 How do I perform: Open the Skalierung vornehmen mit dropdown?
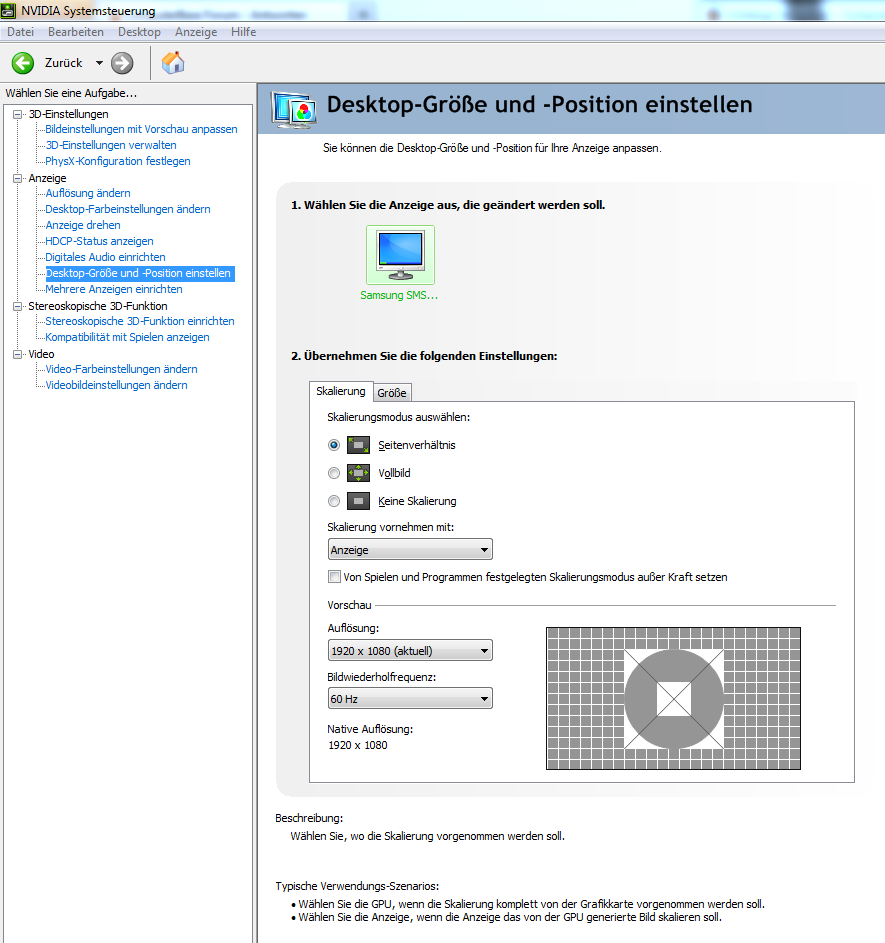click(x=410, y=550)
